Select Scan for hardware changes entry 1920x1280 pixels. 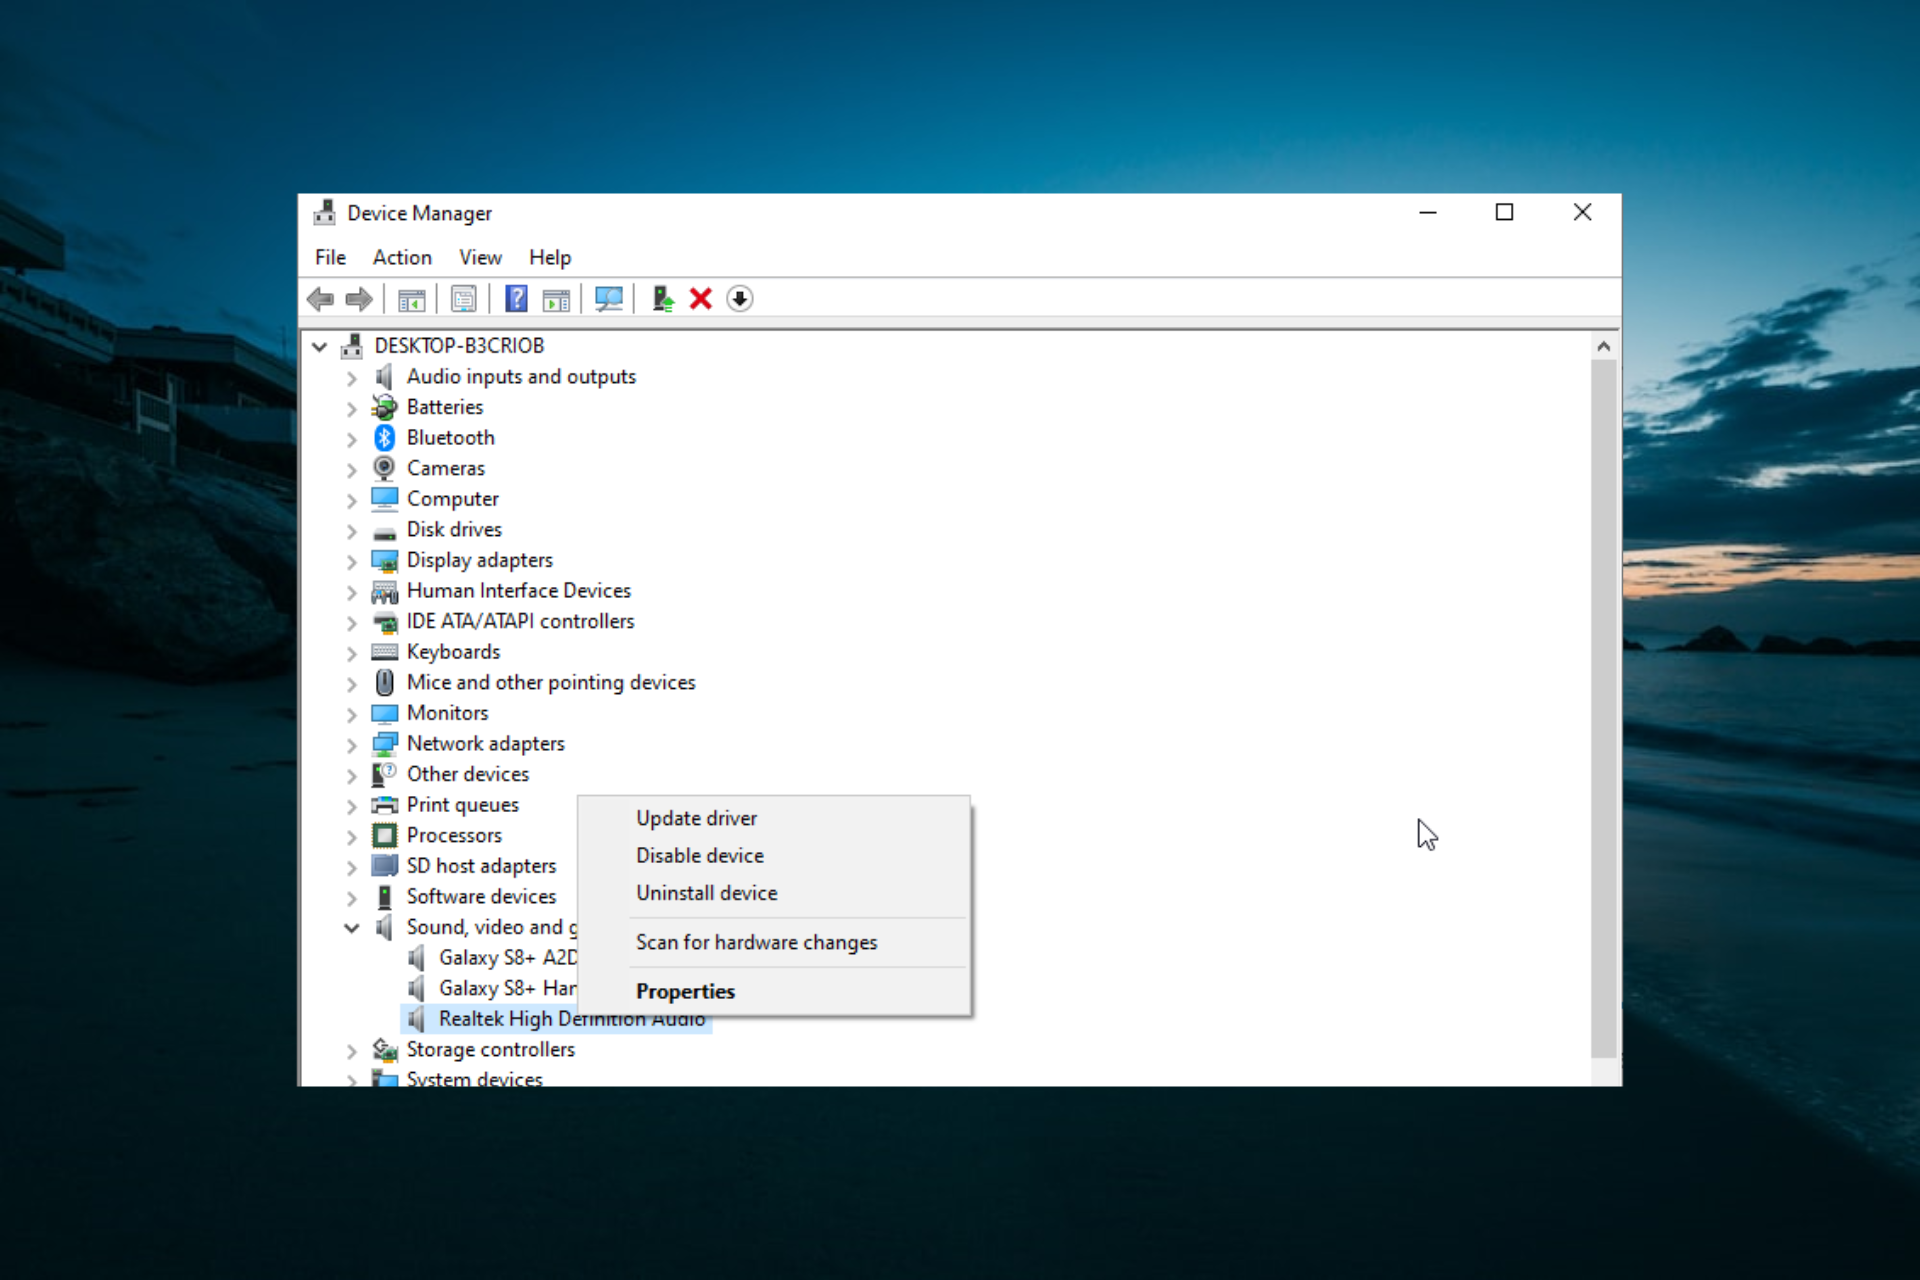(773, 942)
